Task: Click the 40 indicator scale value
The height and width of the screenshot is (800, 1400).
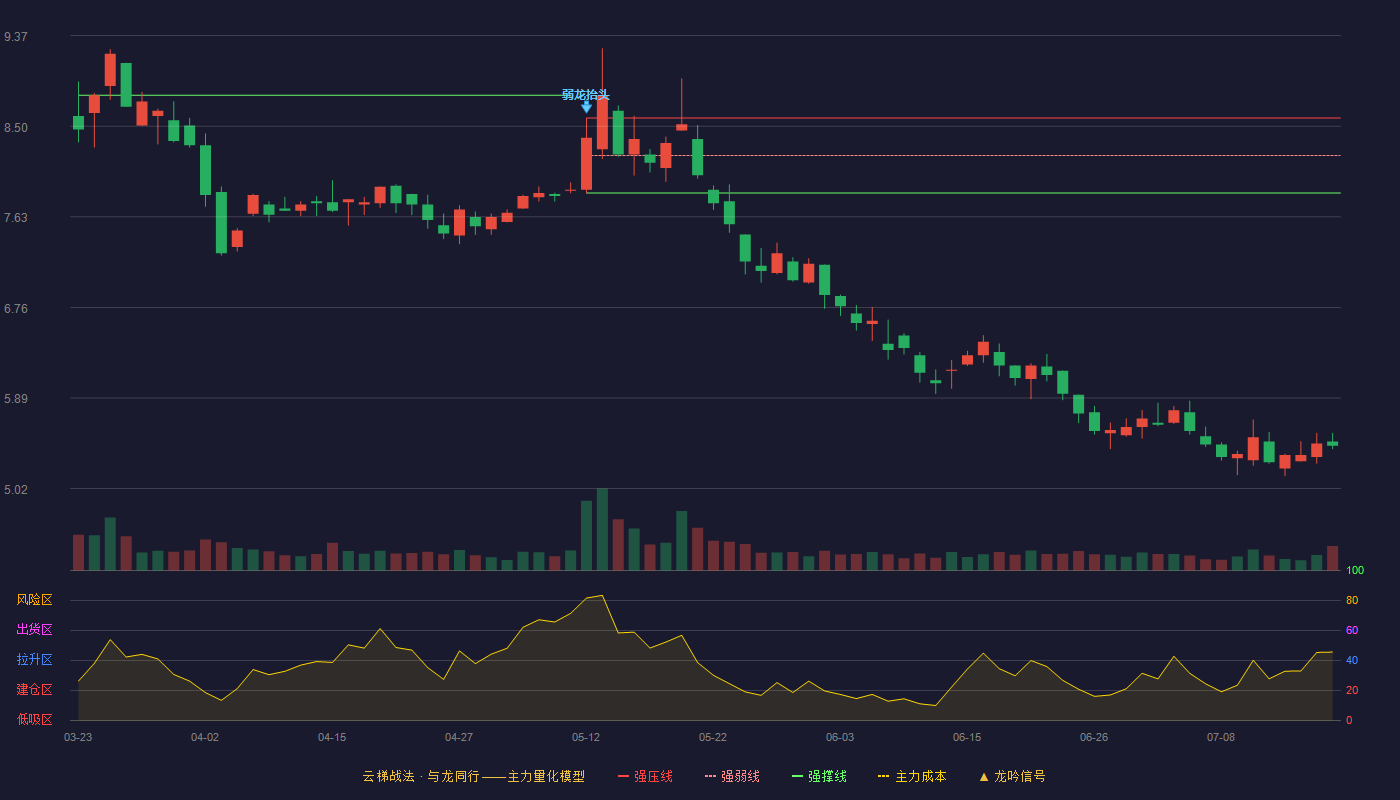Action: pos(1352,660)
